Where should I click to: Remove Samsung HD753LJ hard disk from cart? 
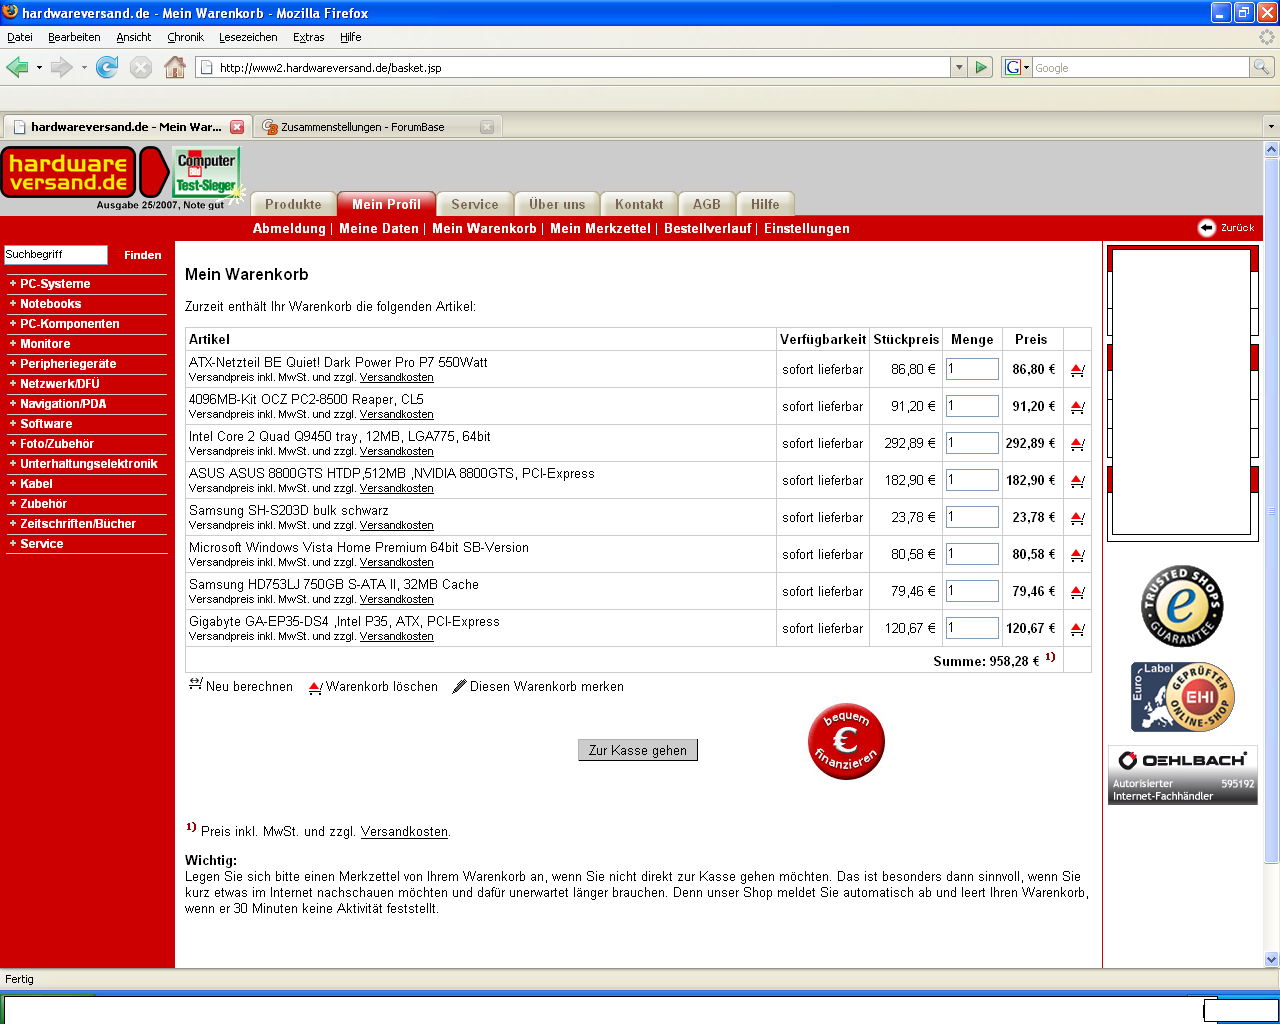click(1077, 592)
